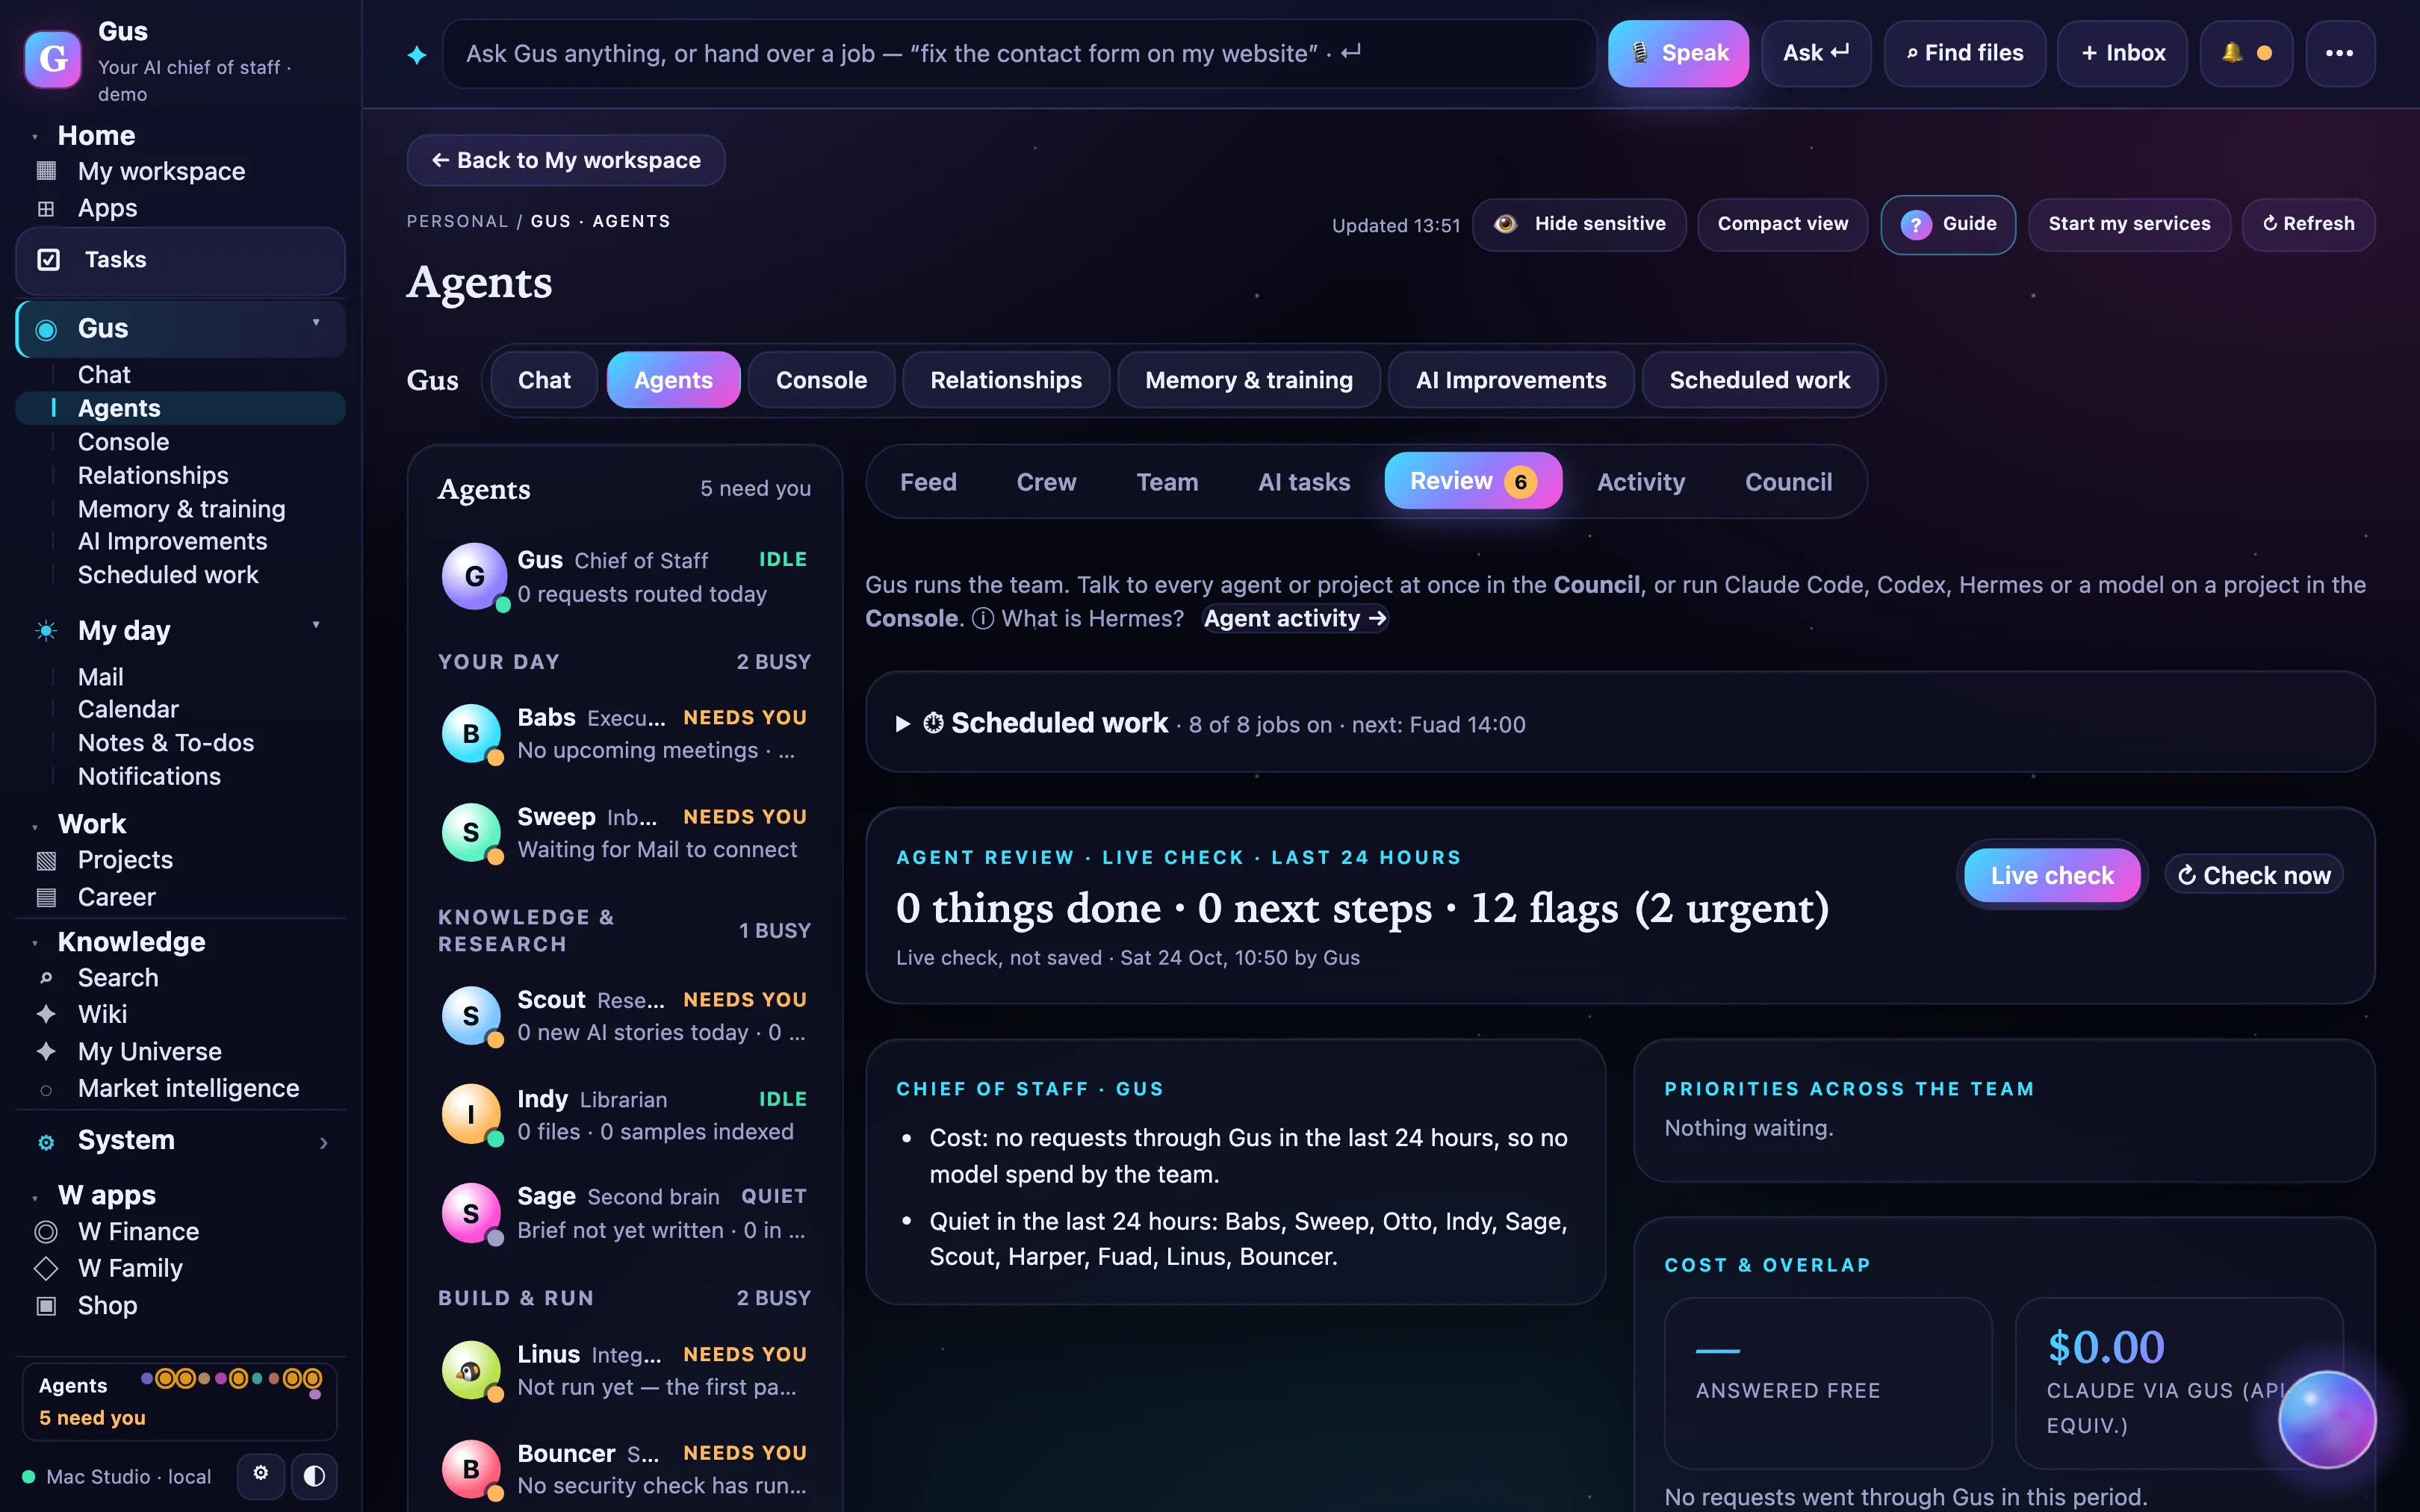This screenshot has width=2420, height=1512.
Task: Click the Tasks checkbox icon
Action: pos(48,260)
